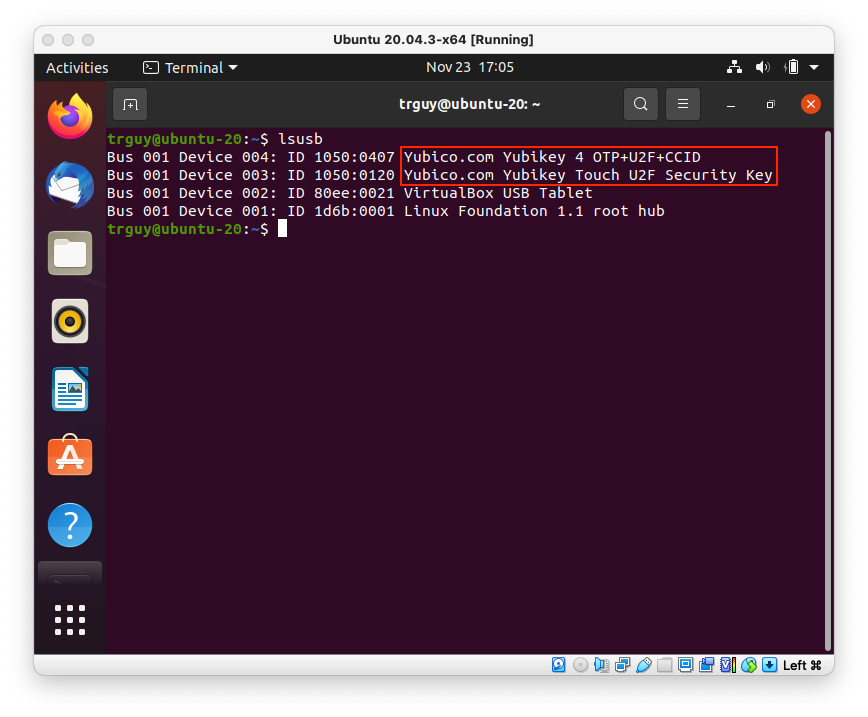This screenshot has width=868, height=717.
Task: Click the ID '1d6b:0001' value
Action: (x=354, y=212)
